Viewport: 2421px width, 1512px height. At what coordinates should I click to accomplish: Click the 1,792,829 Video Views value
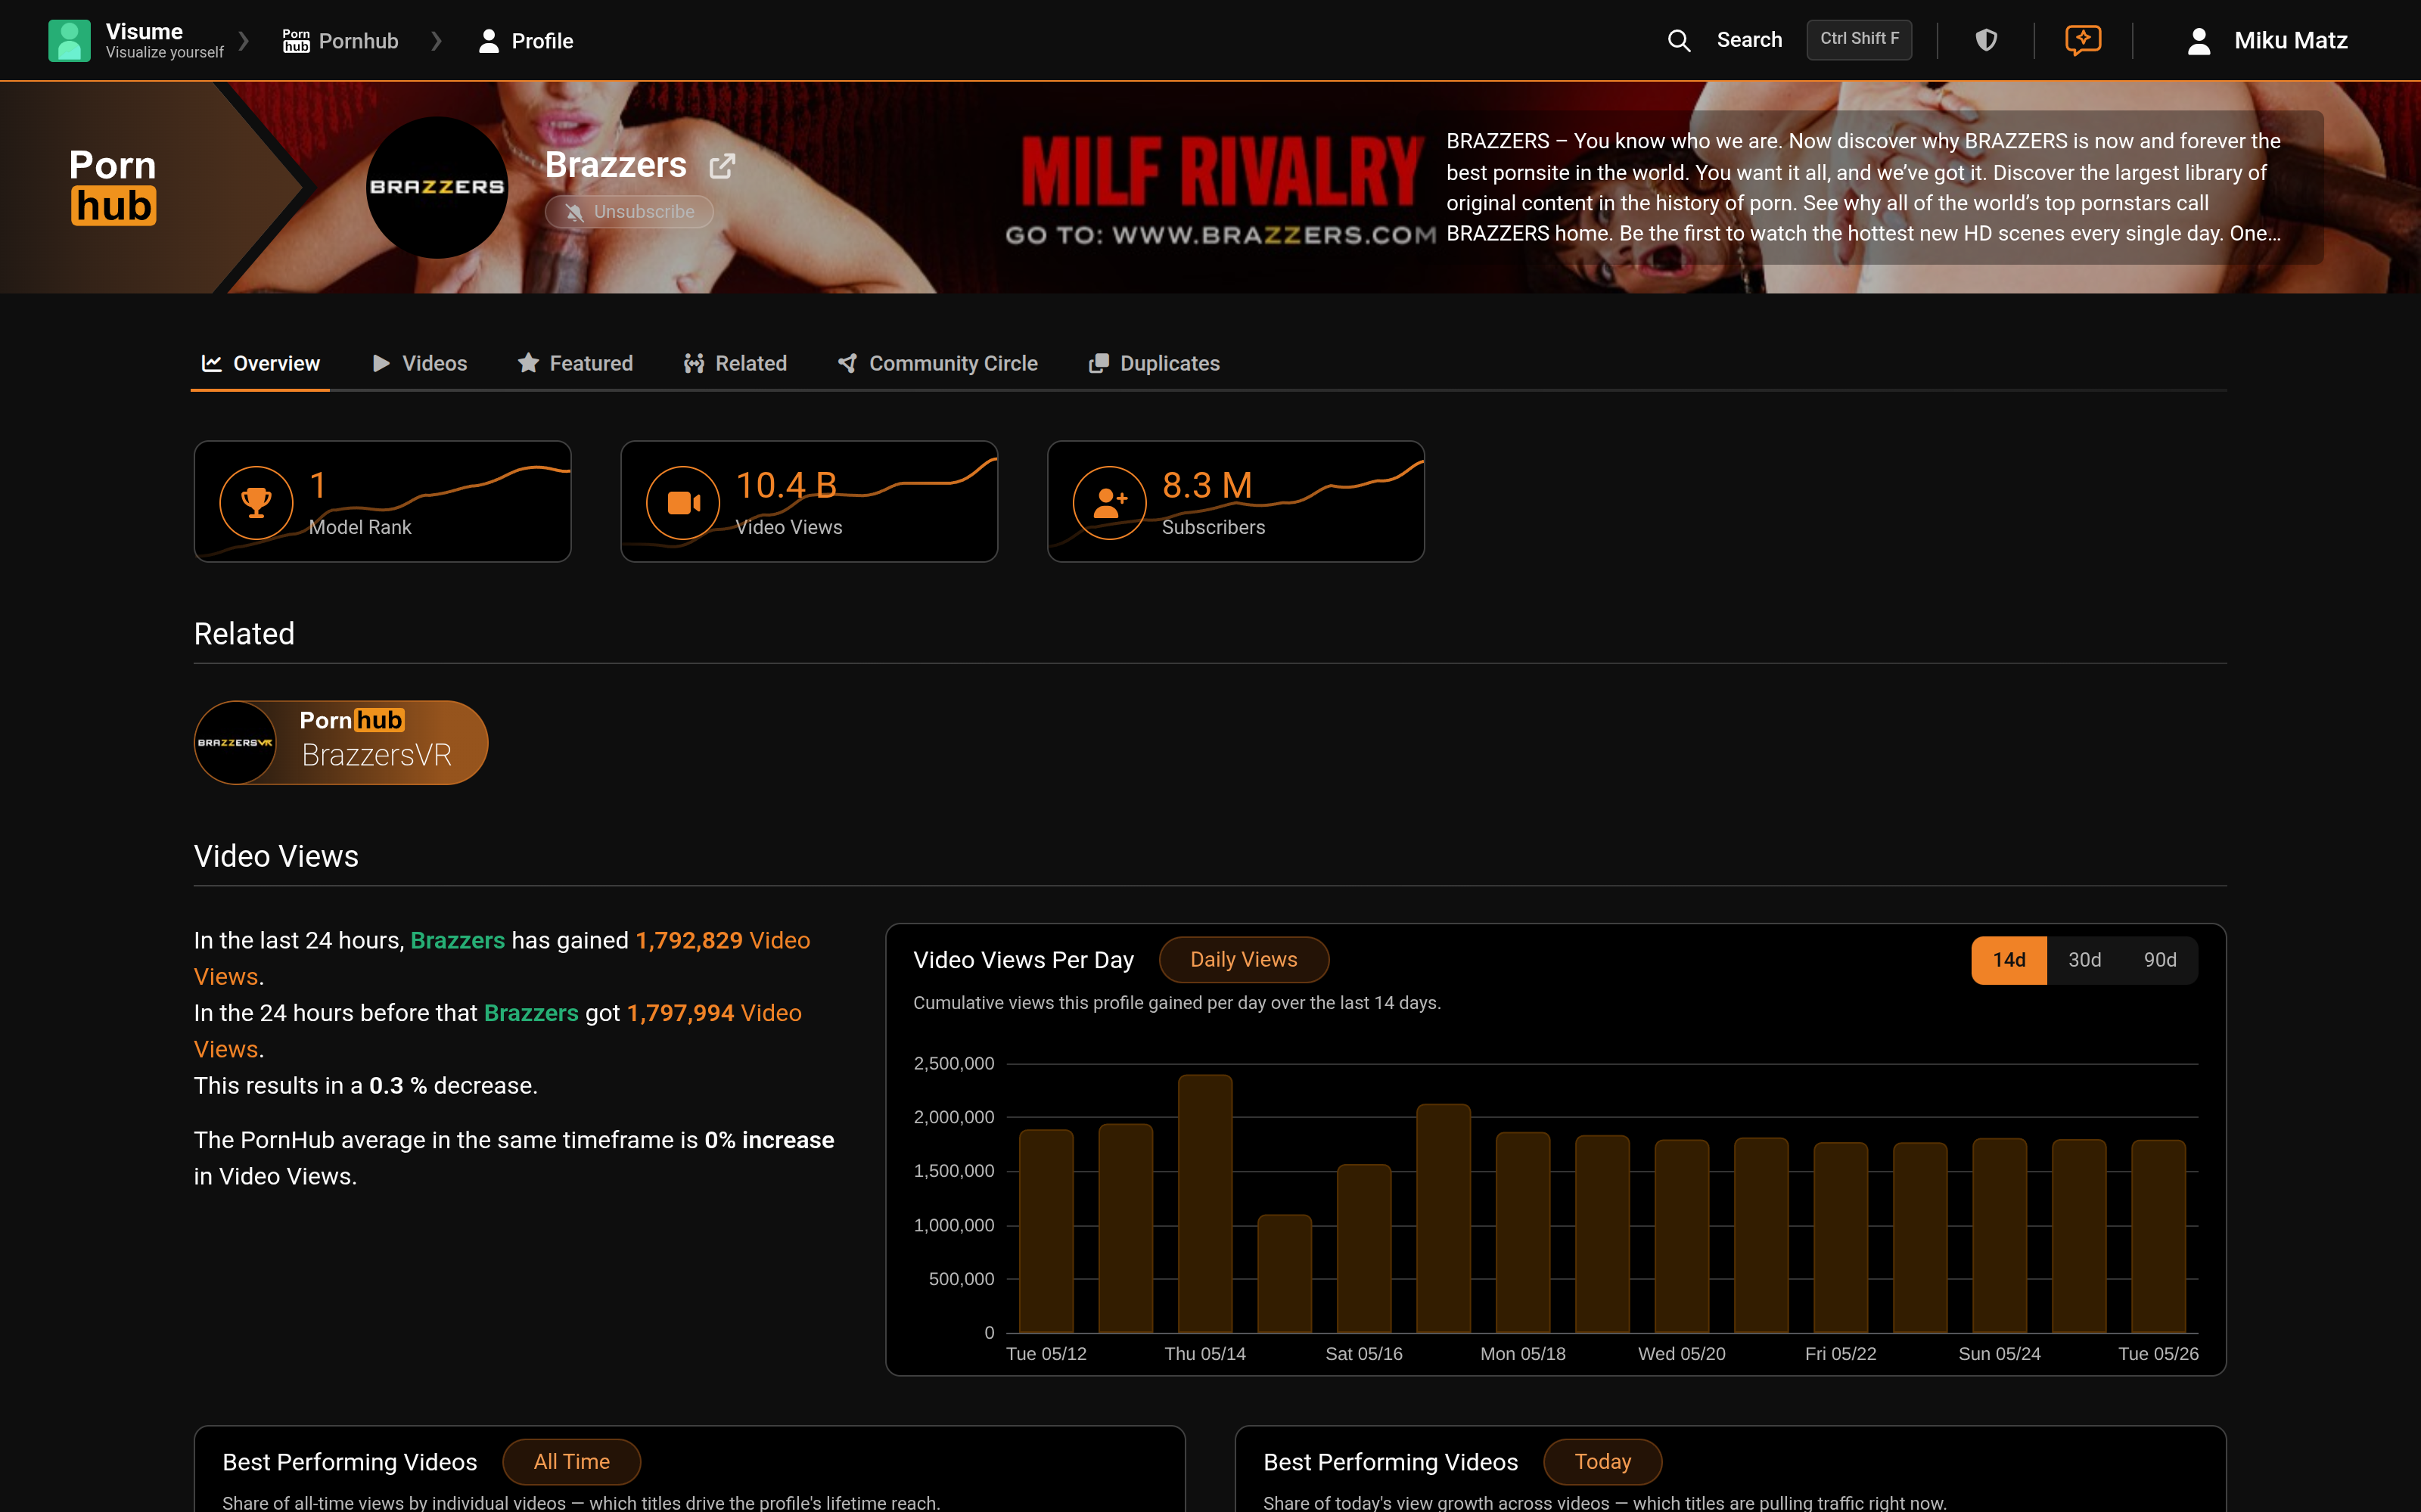[689, 940]
